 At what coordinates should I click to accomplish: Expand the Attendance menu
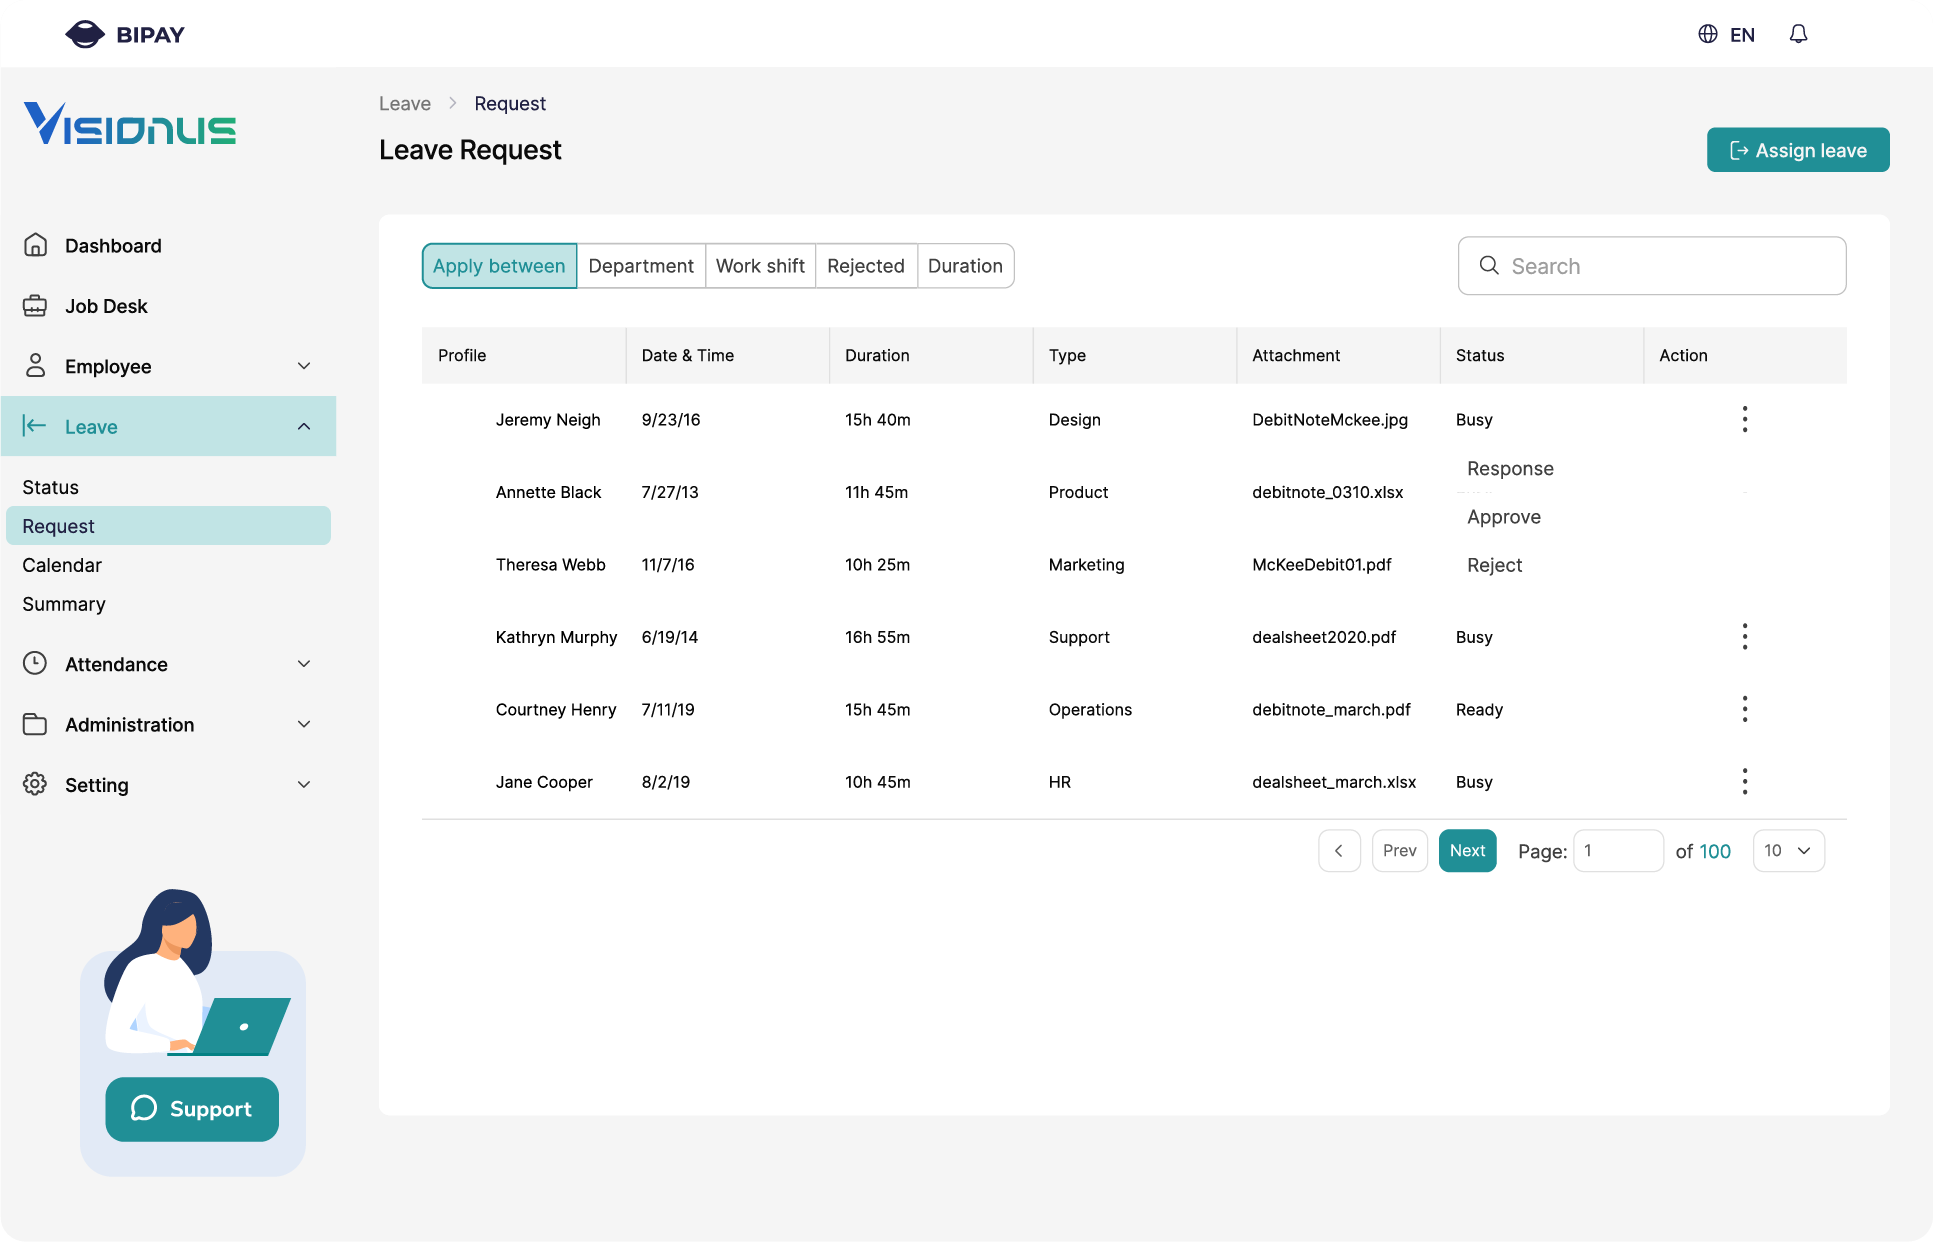point(303,663)
